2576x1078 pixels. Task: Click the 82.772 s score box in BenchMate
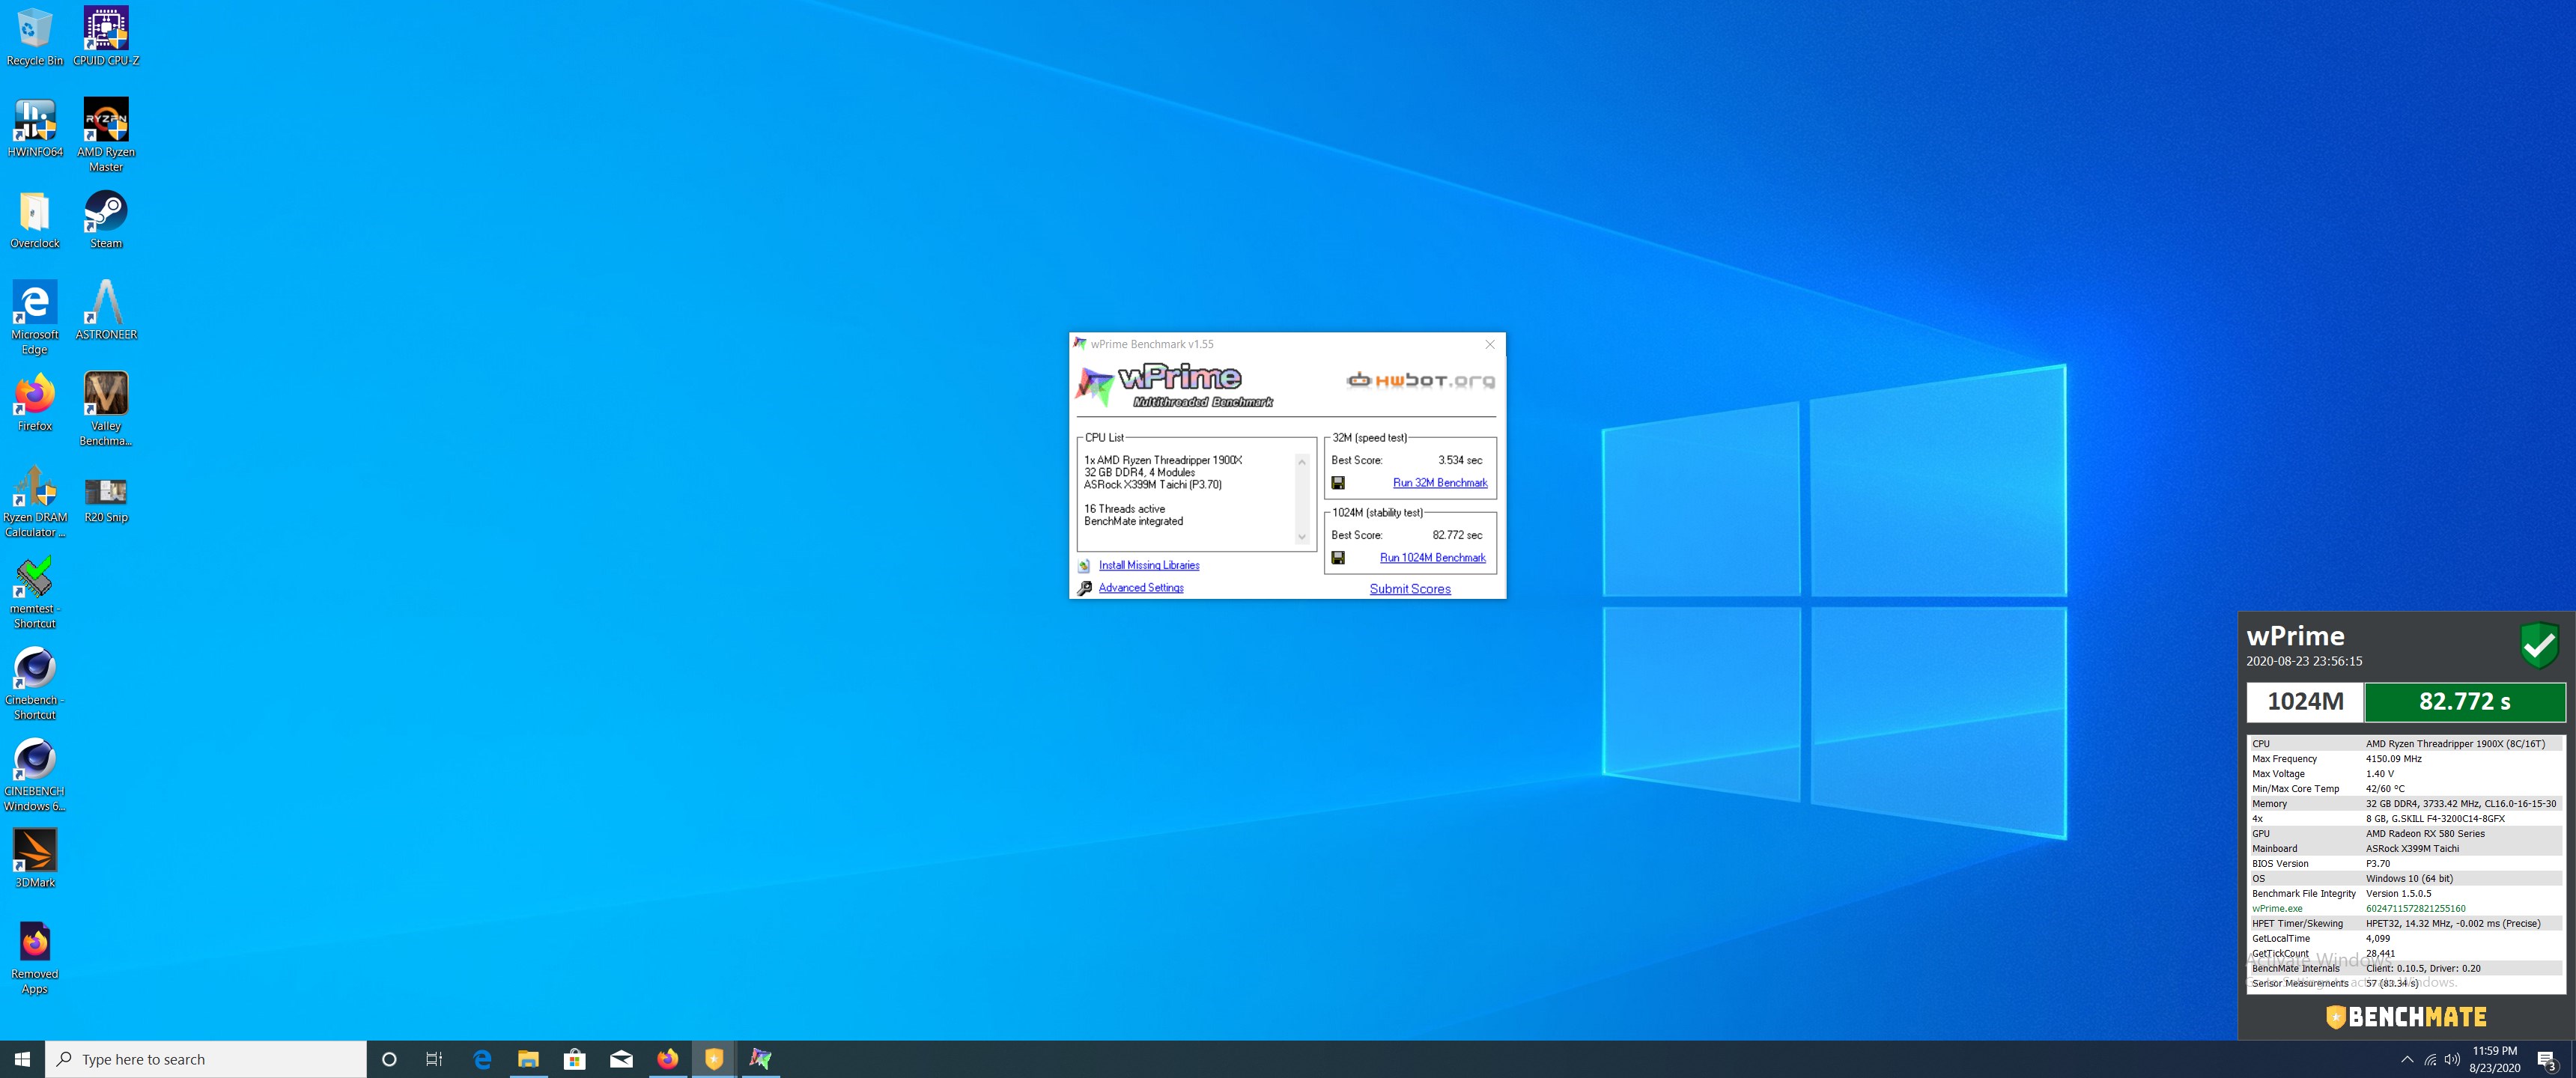2465,702
